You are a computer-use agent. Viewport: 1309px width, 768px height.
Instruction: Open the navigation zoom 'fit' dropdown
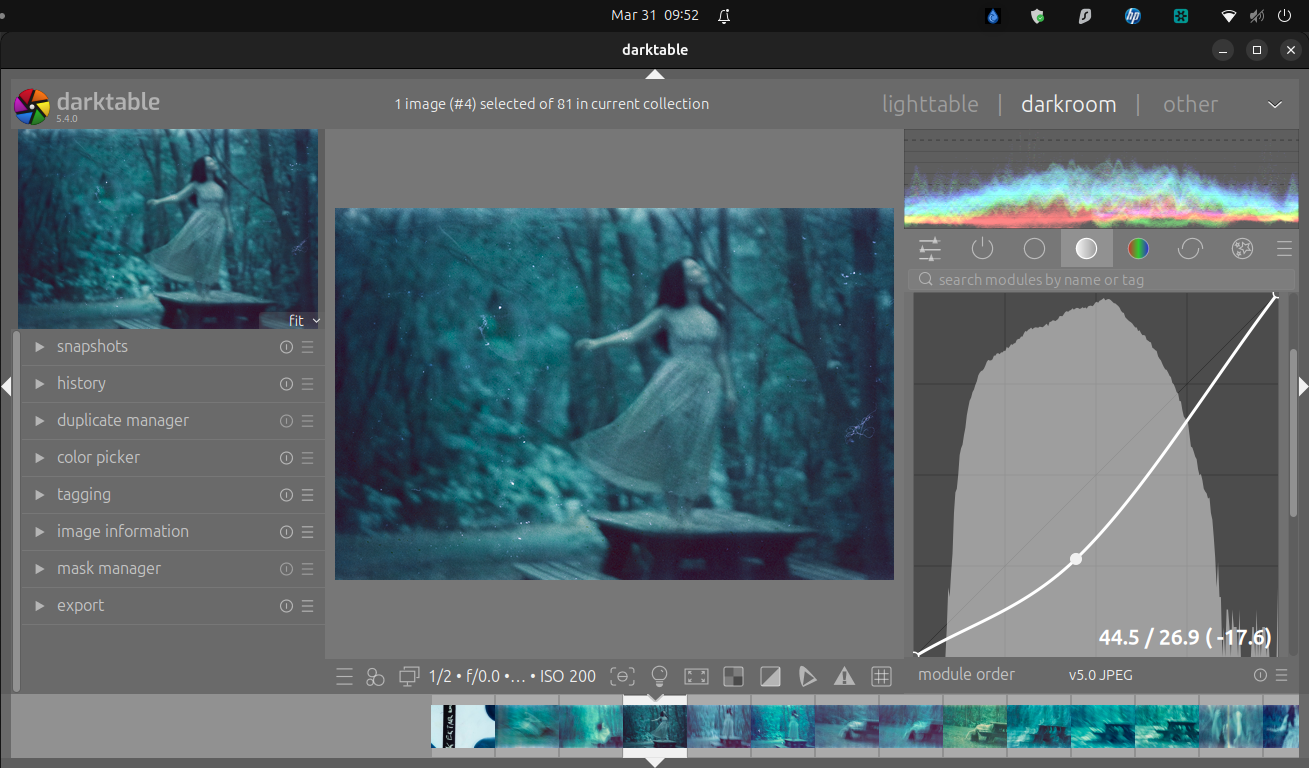304,321
